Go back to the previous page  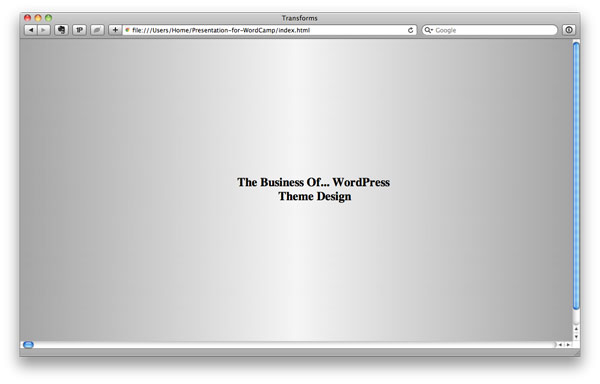coord(31,30)
